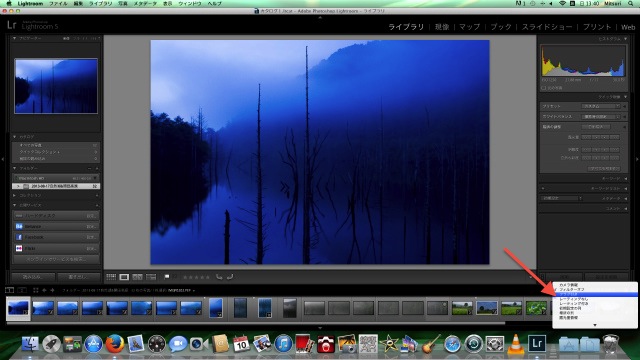640x360 pixels.
Task: Click the Facebook publish service icon
Action: point(19,237)
